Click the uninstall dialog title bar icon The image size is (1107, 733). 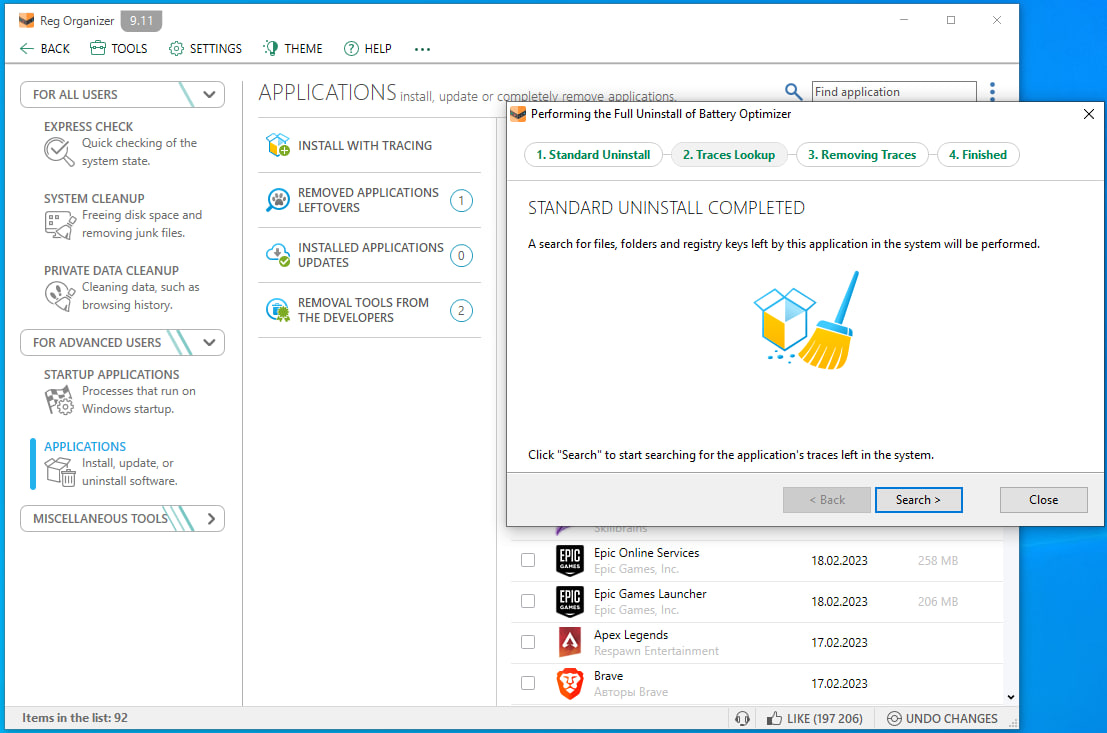pos(518,114)
